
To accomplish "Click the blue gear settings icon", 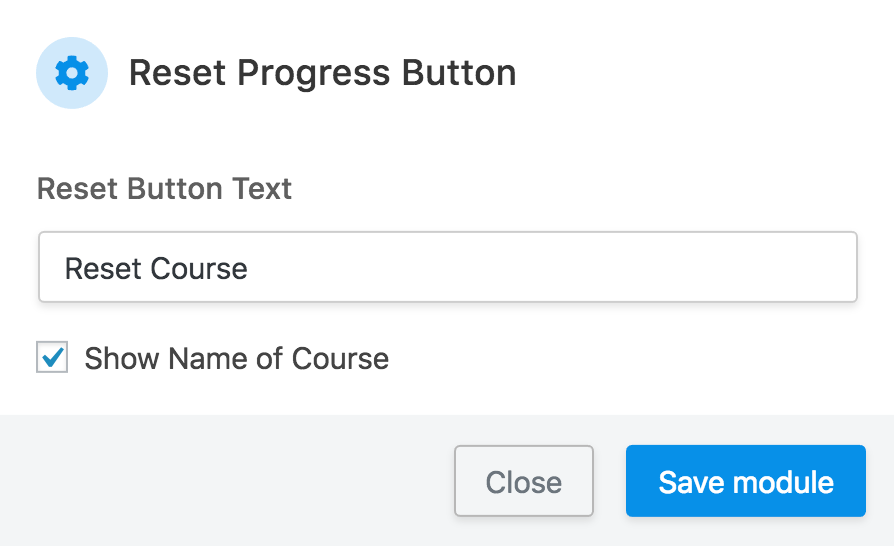I will point(72,73).
